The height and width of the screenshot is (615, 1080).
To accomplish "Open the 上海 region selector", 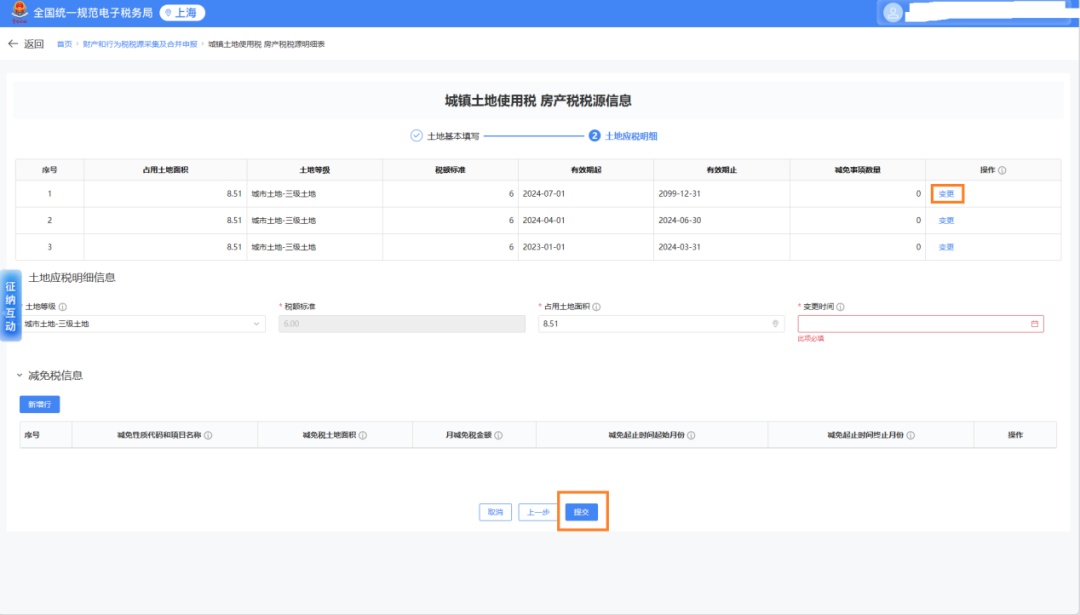I will pos(181,13).
